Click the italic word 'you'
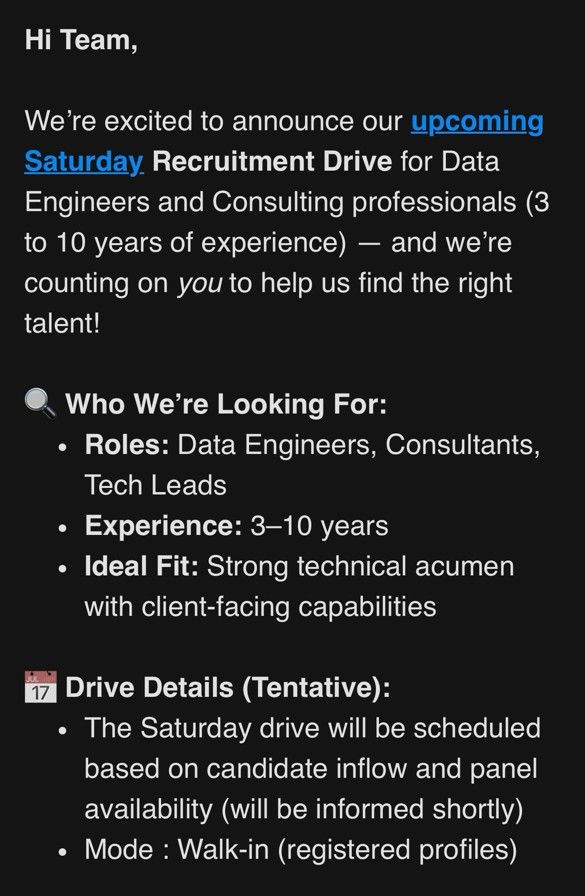The width and height of the screenshot is (585, 896). pyautogui.click(x=199, y=284)
